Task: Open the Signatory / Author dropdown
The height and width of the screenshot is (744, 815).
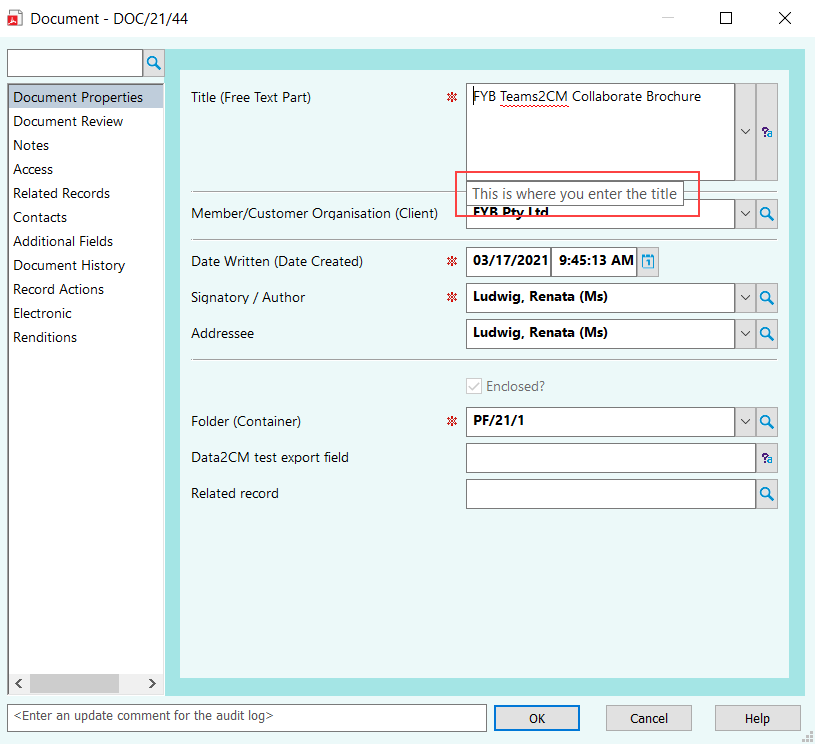Action: [x=744, y=297]
